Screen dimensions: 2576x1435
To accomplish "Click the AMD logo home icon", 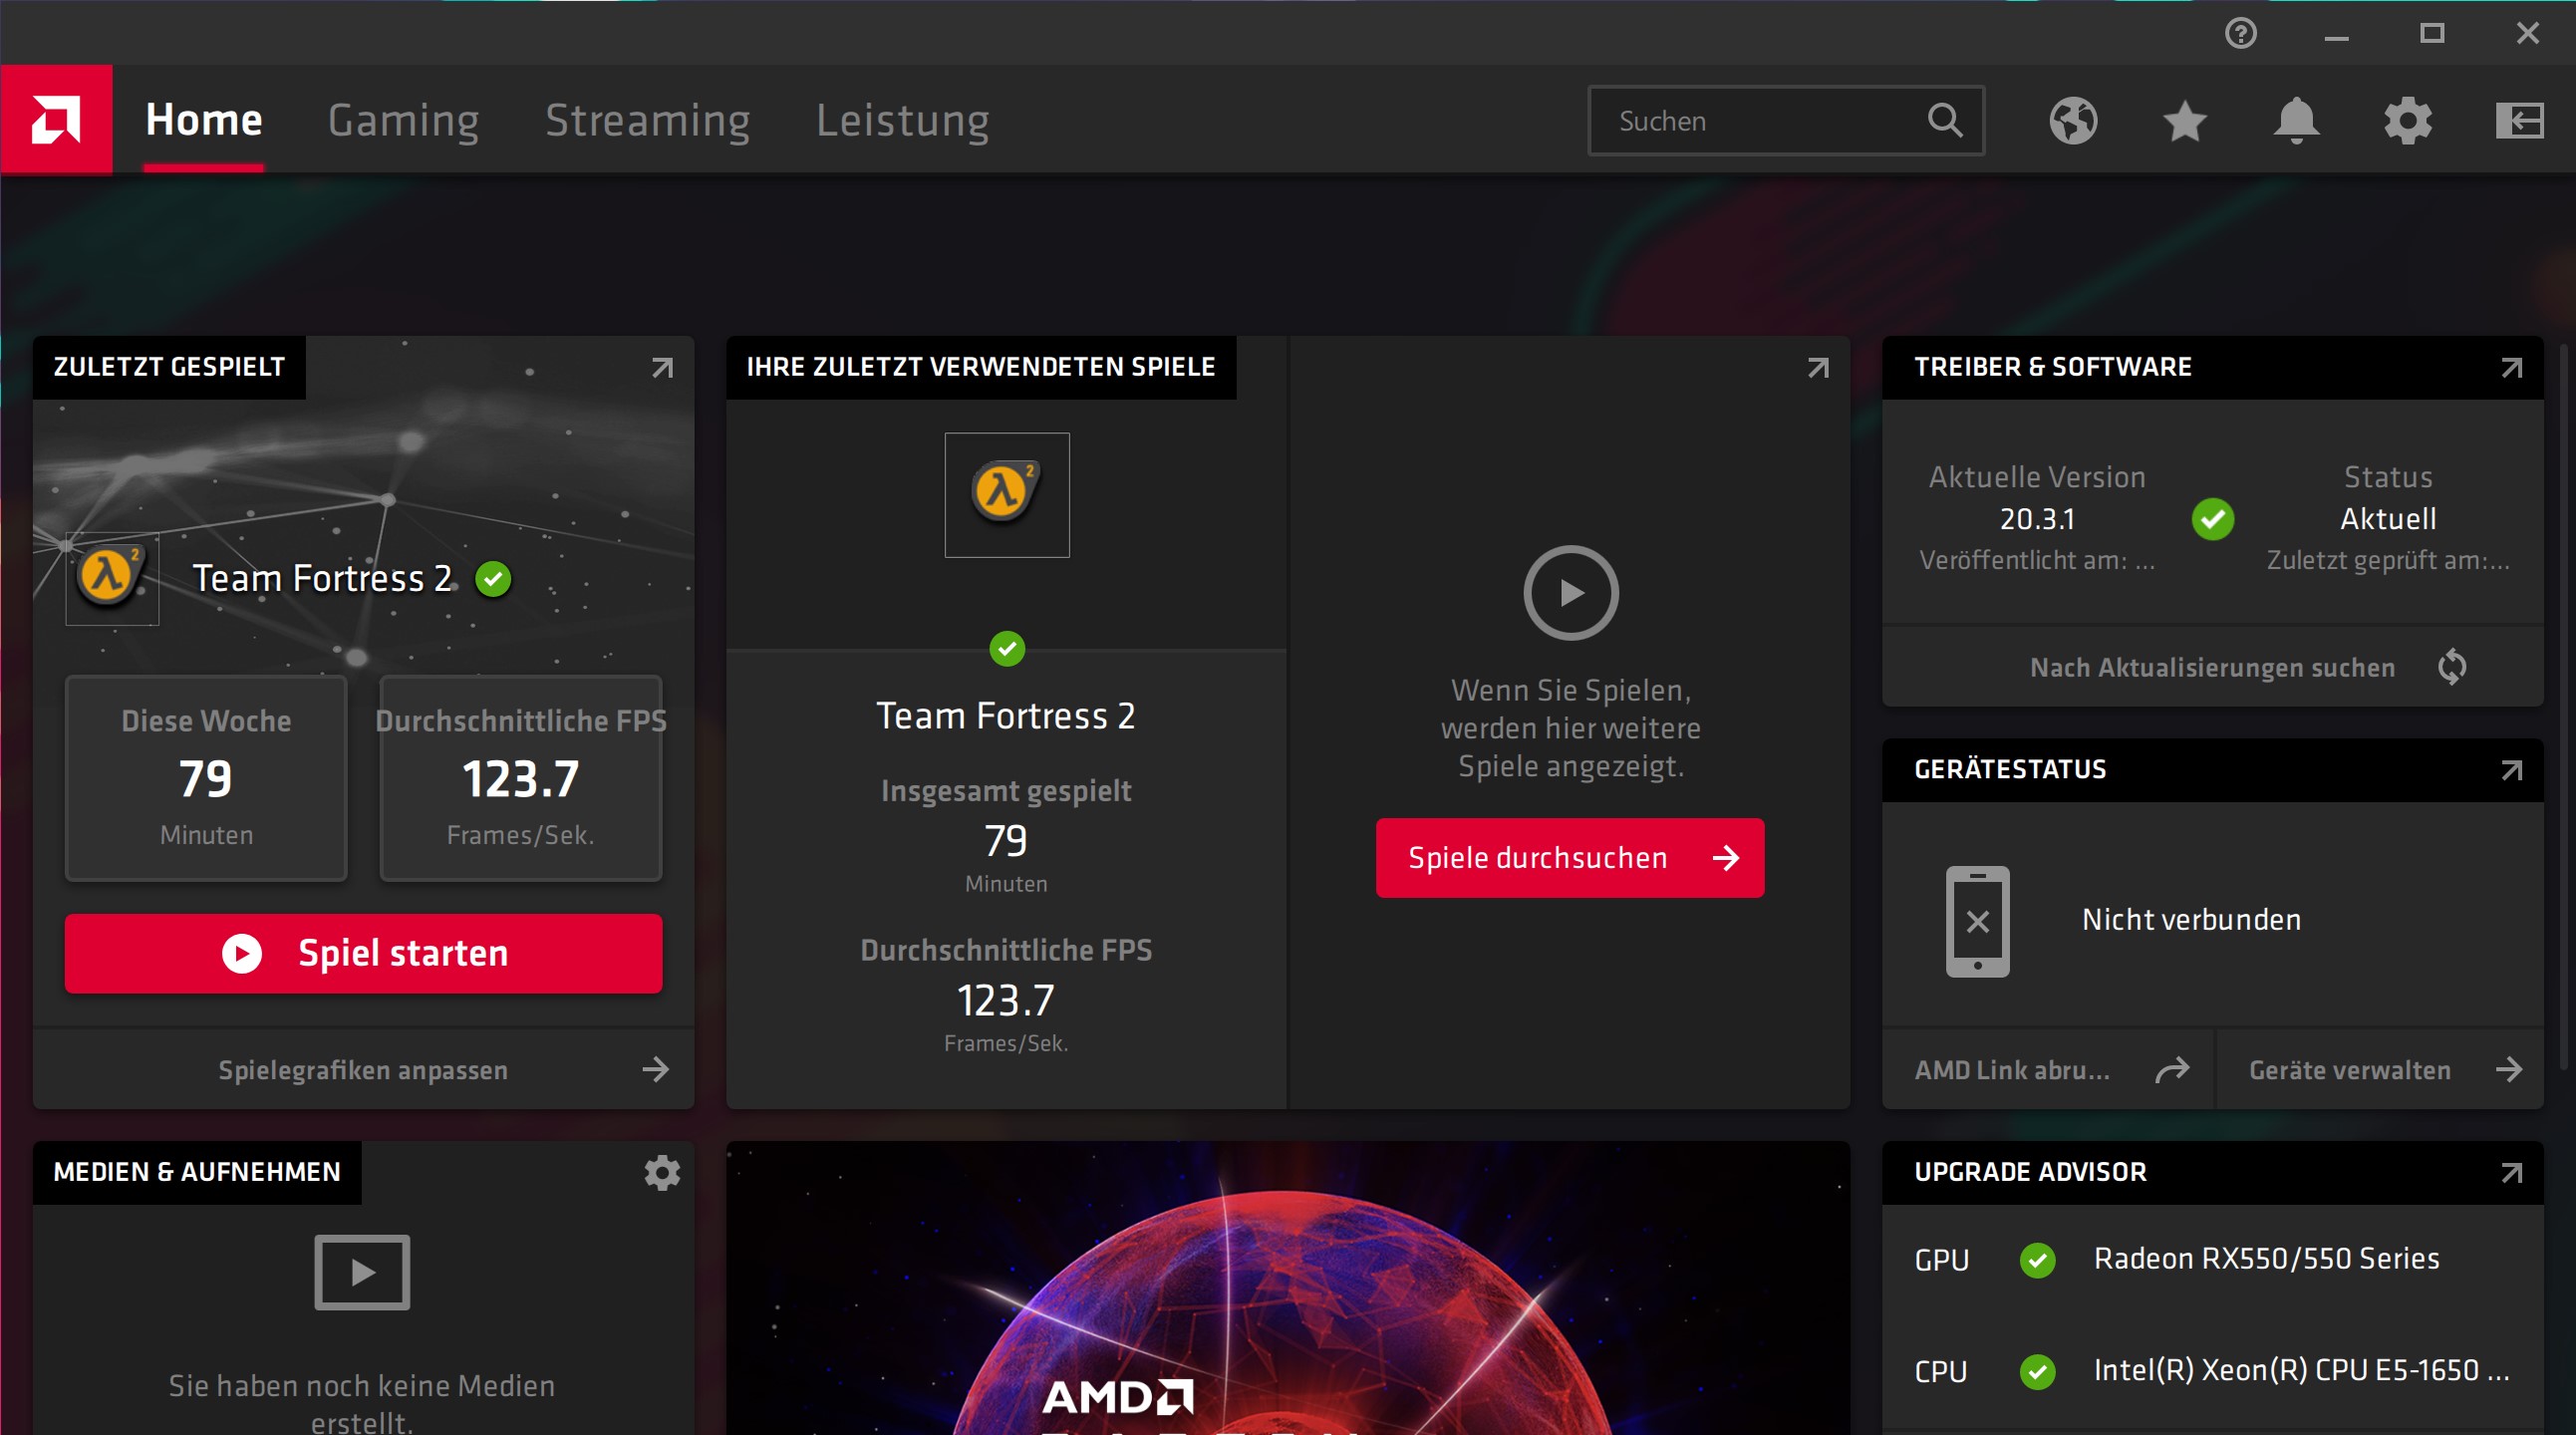I will [56, 120].
